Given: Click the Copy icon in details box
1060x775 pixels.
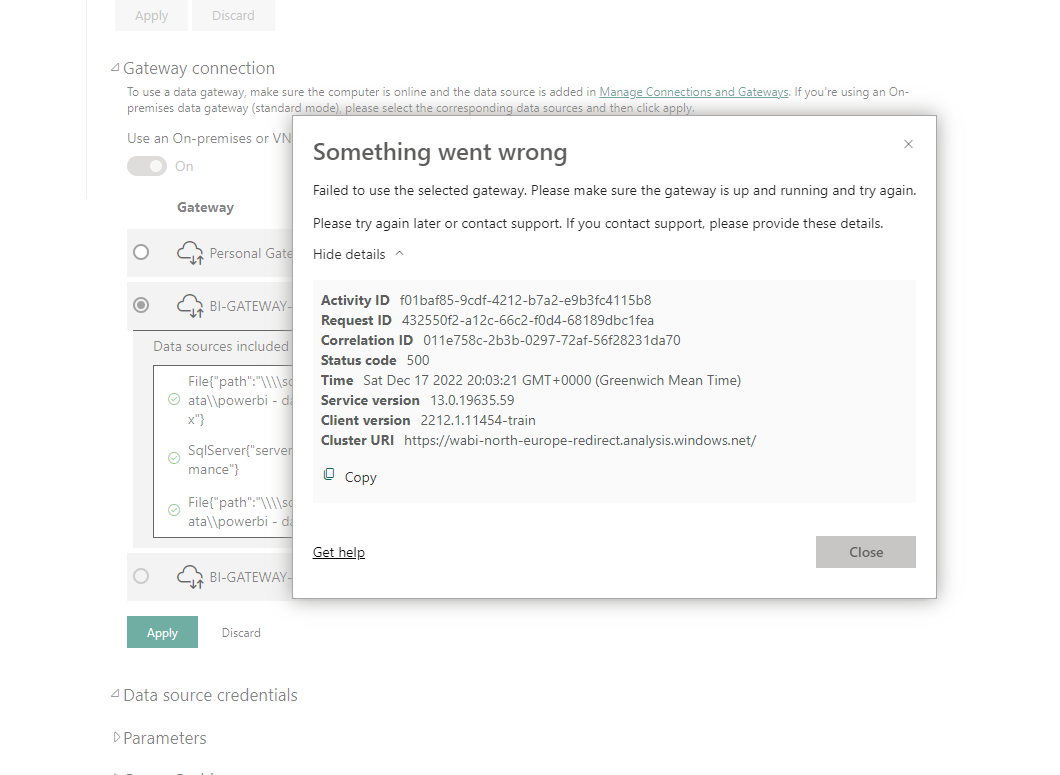Looking at the screenshot, I should tap(329, 475).
